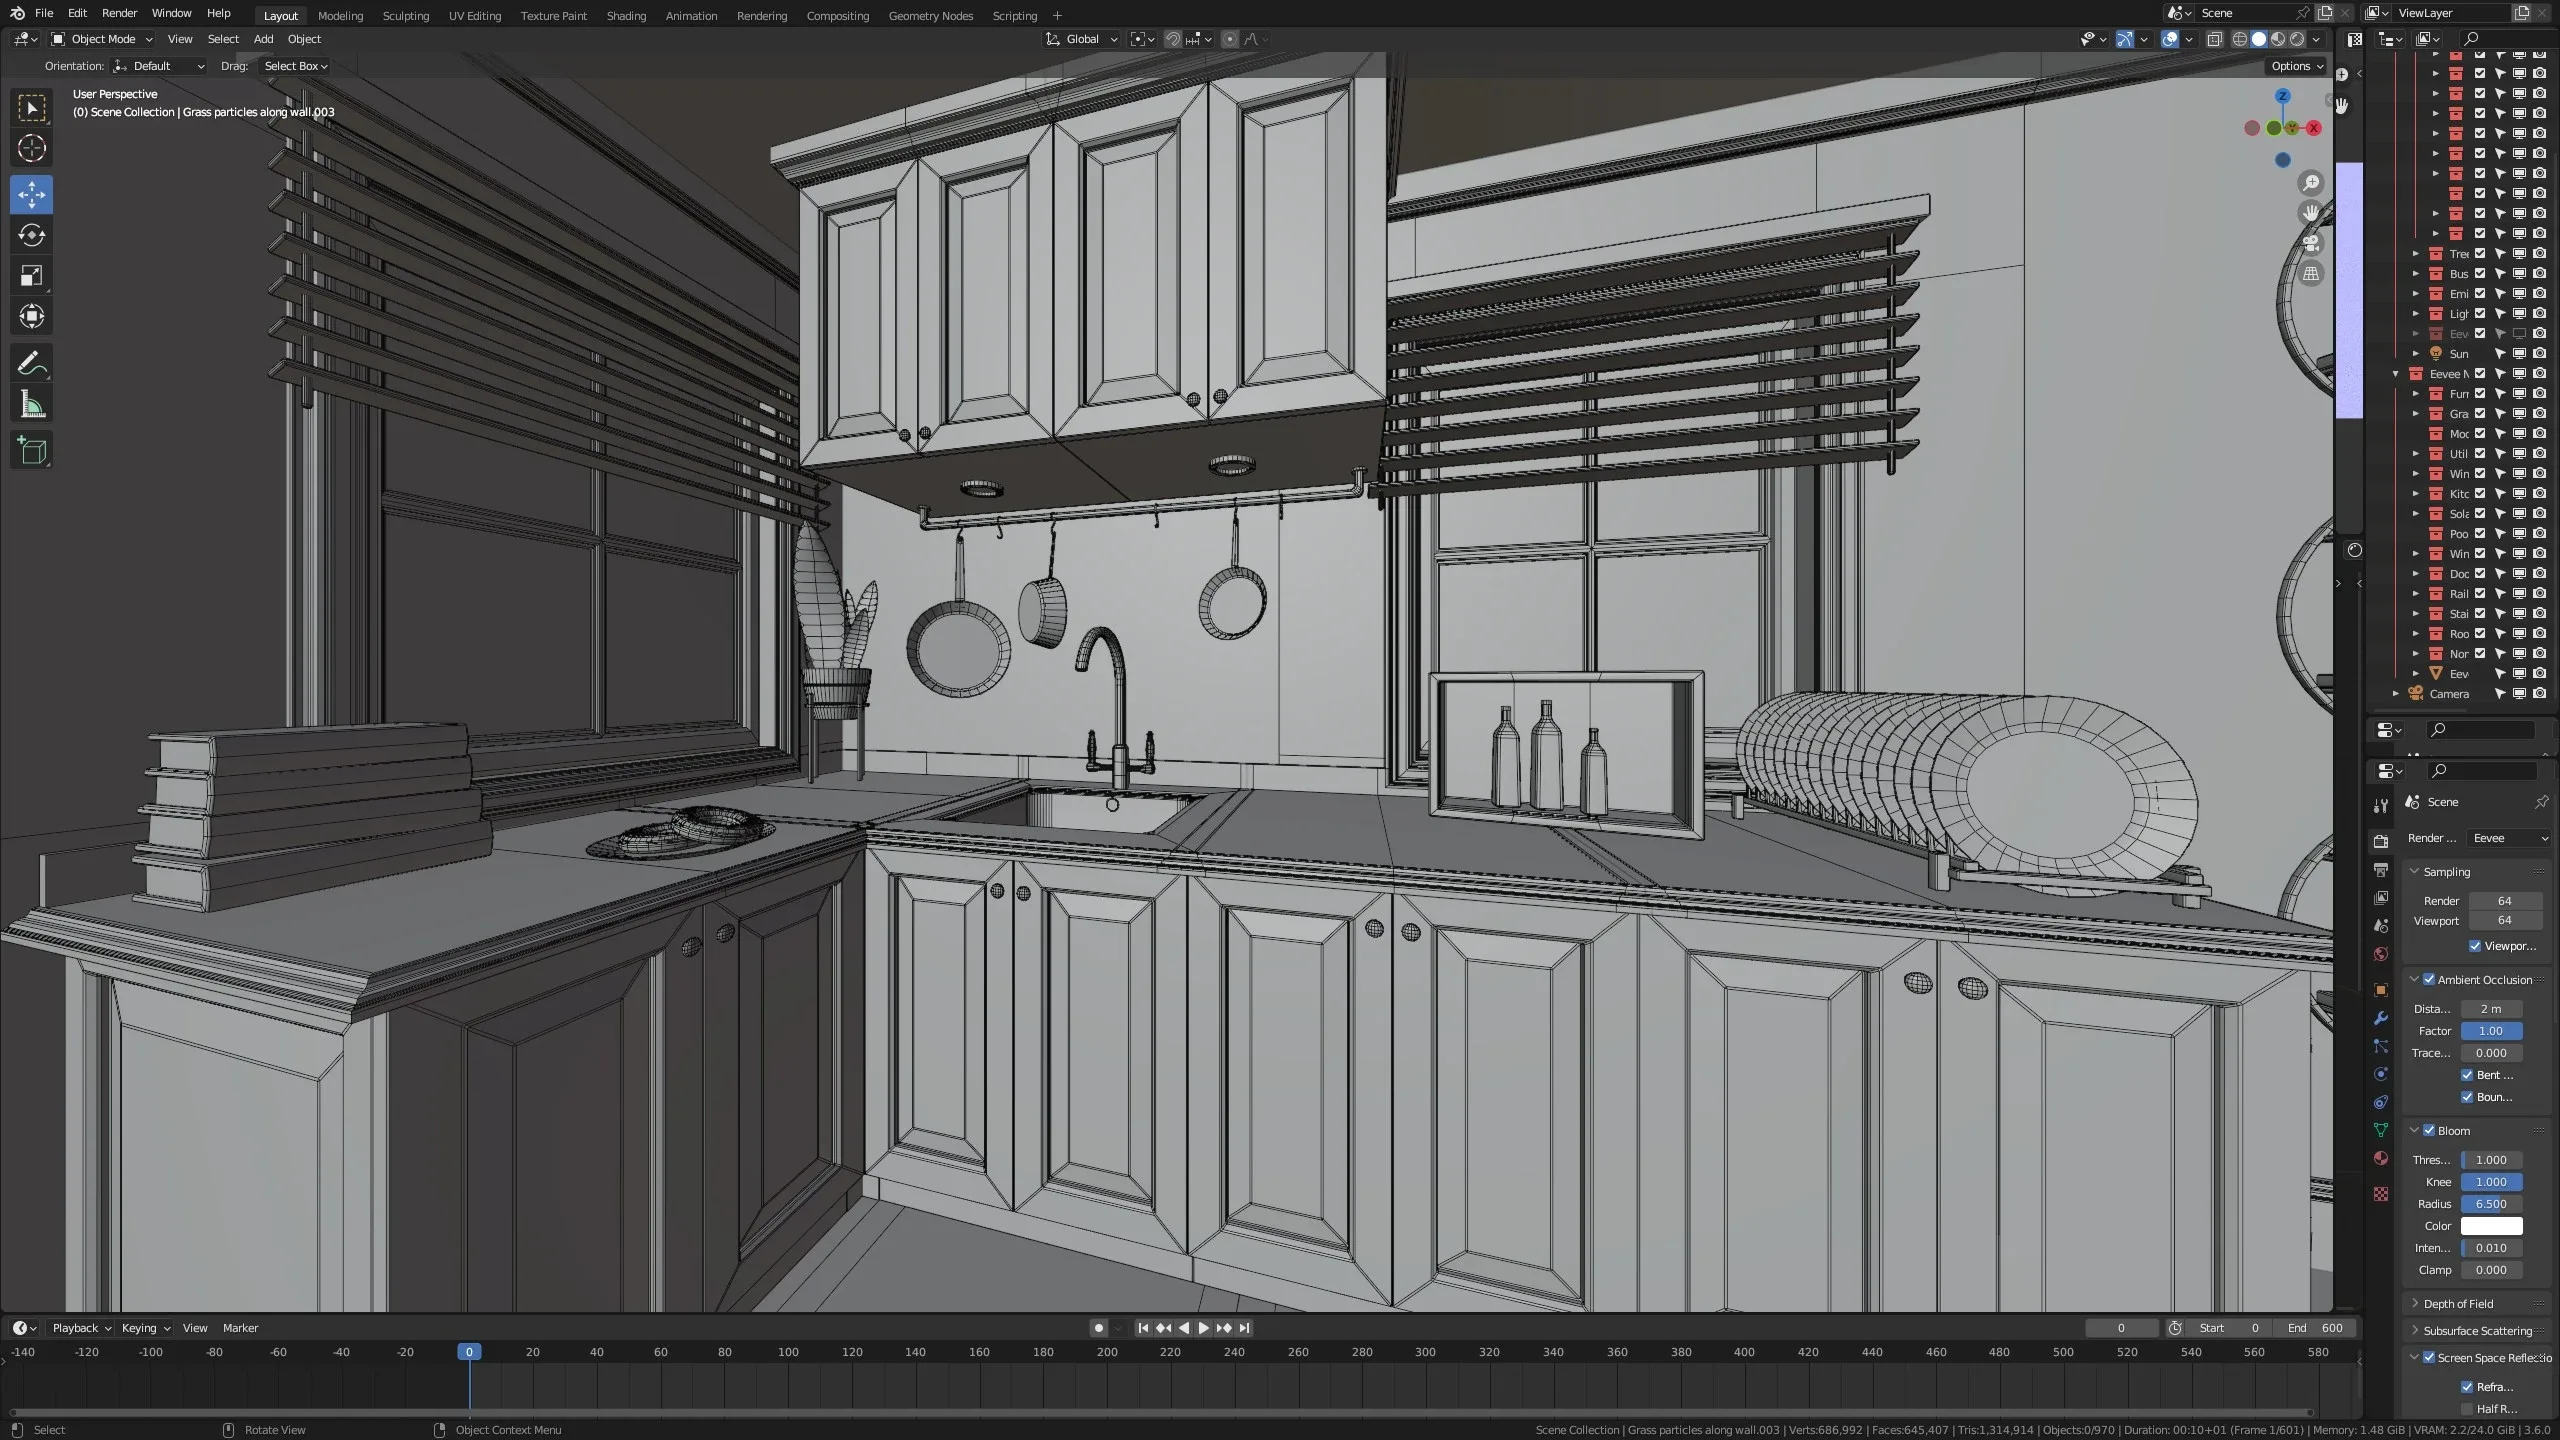Viewport: 2560px width, 1440px height.
Task: Select the Measure tool
Action: coord(32,403)
